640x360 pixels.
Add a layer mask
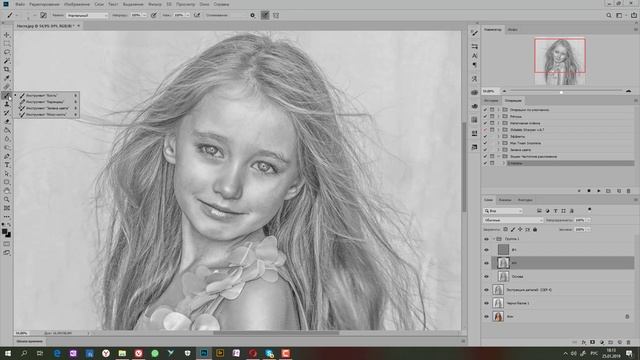click(593, 342)
